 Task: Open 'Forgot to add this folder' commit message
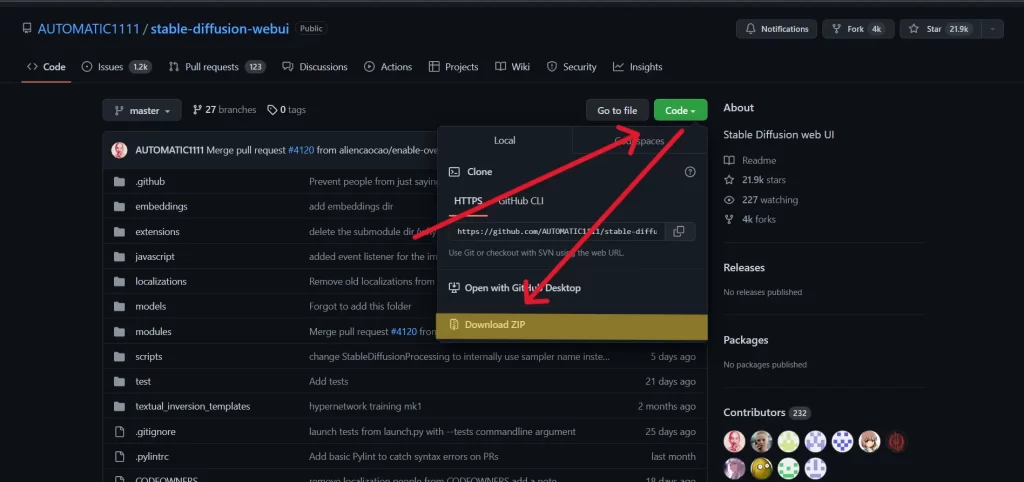click(x=360, y=306)
